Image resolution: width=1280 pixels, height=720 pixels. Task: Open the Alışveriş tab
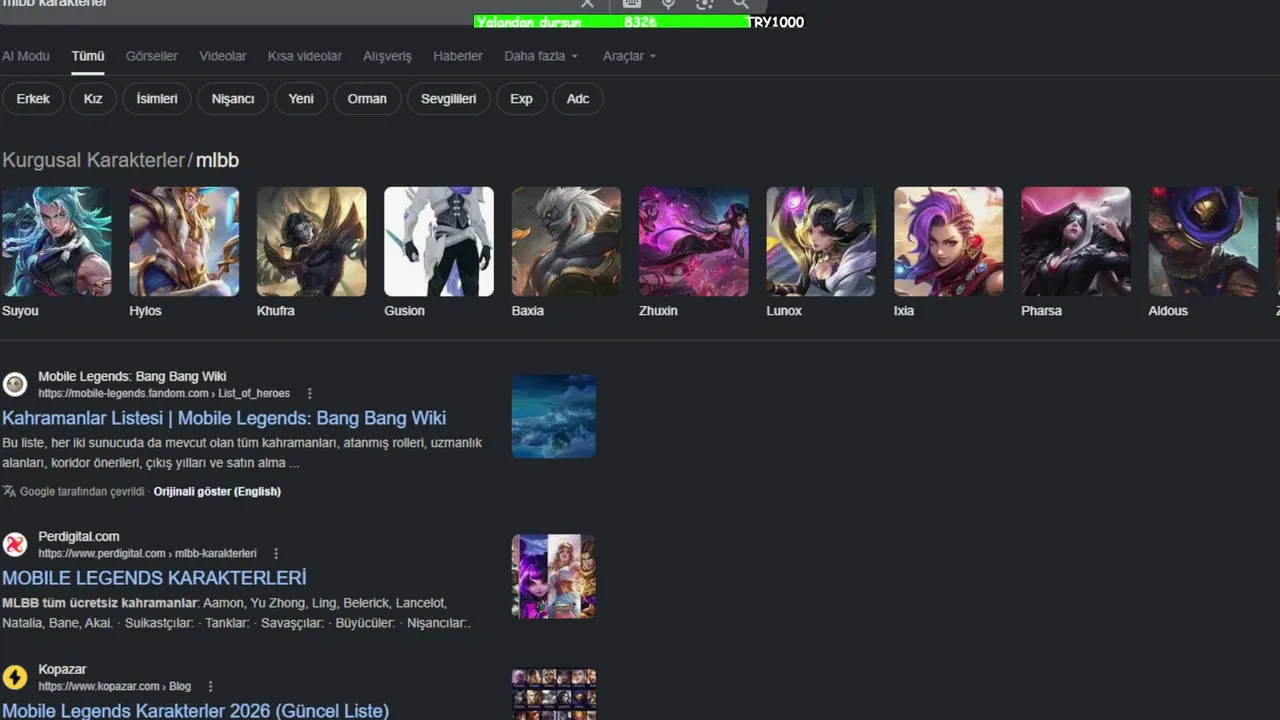point(387,56)
